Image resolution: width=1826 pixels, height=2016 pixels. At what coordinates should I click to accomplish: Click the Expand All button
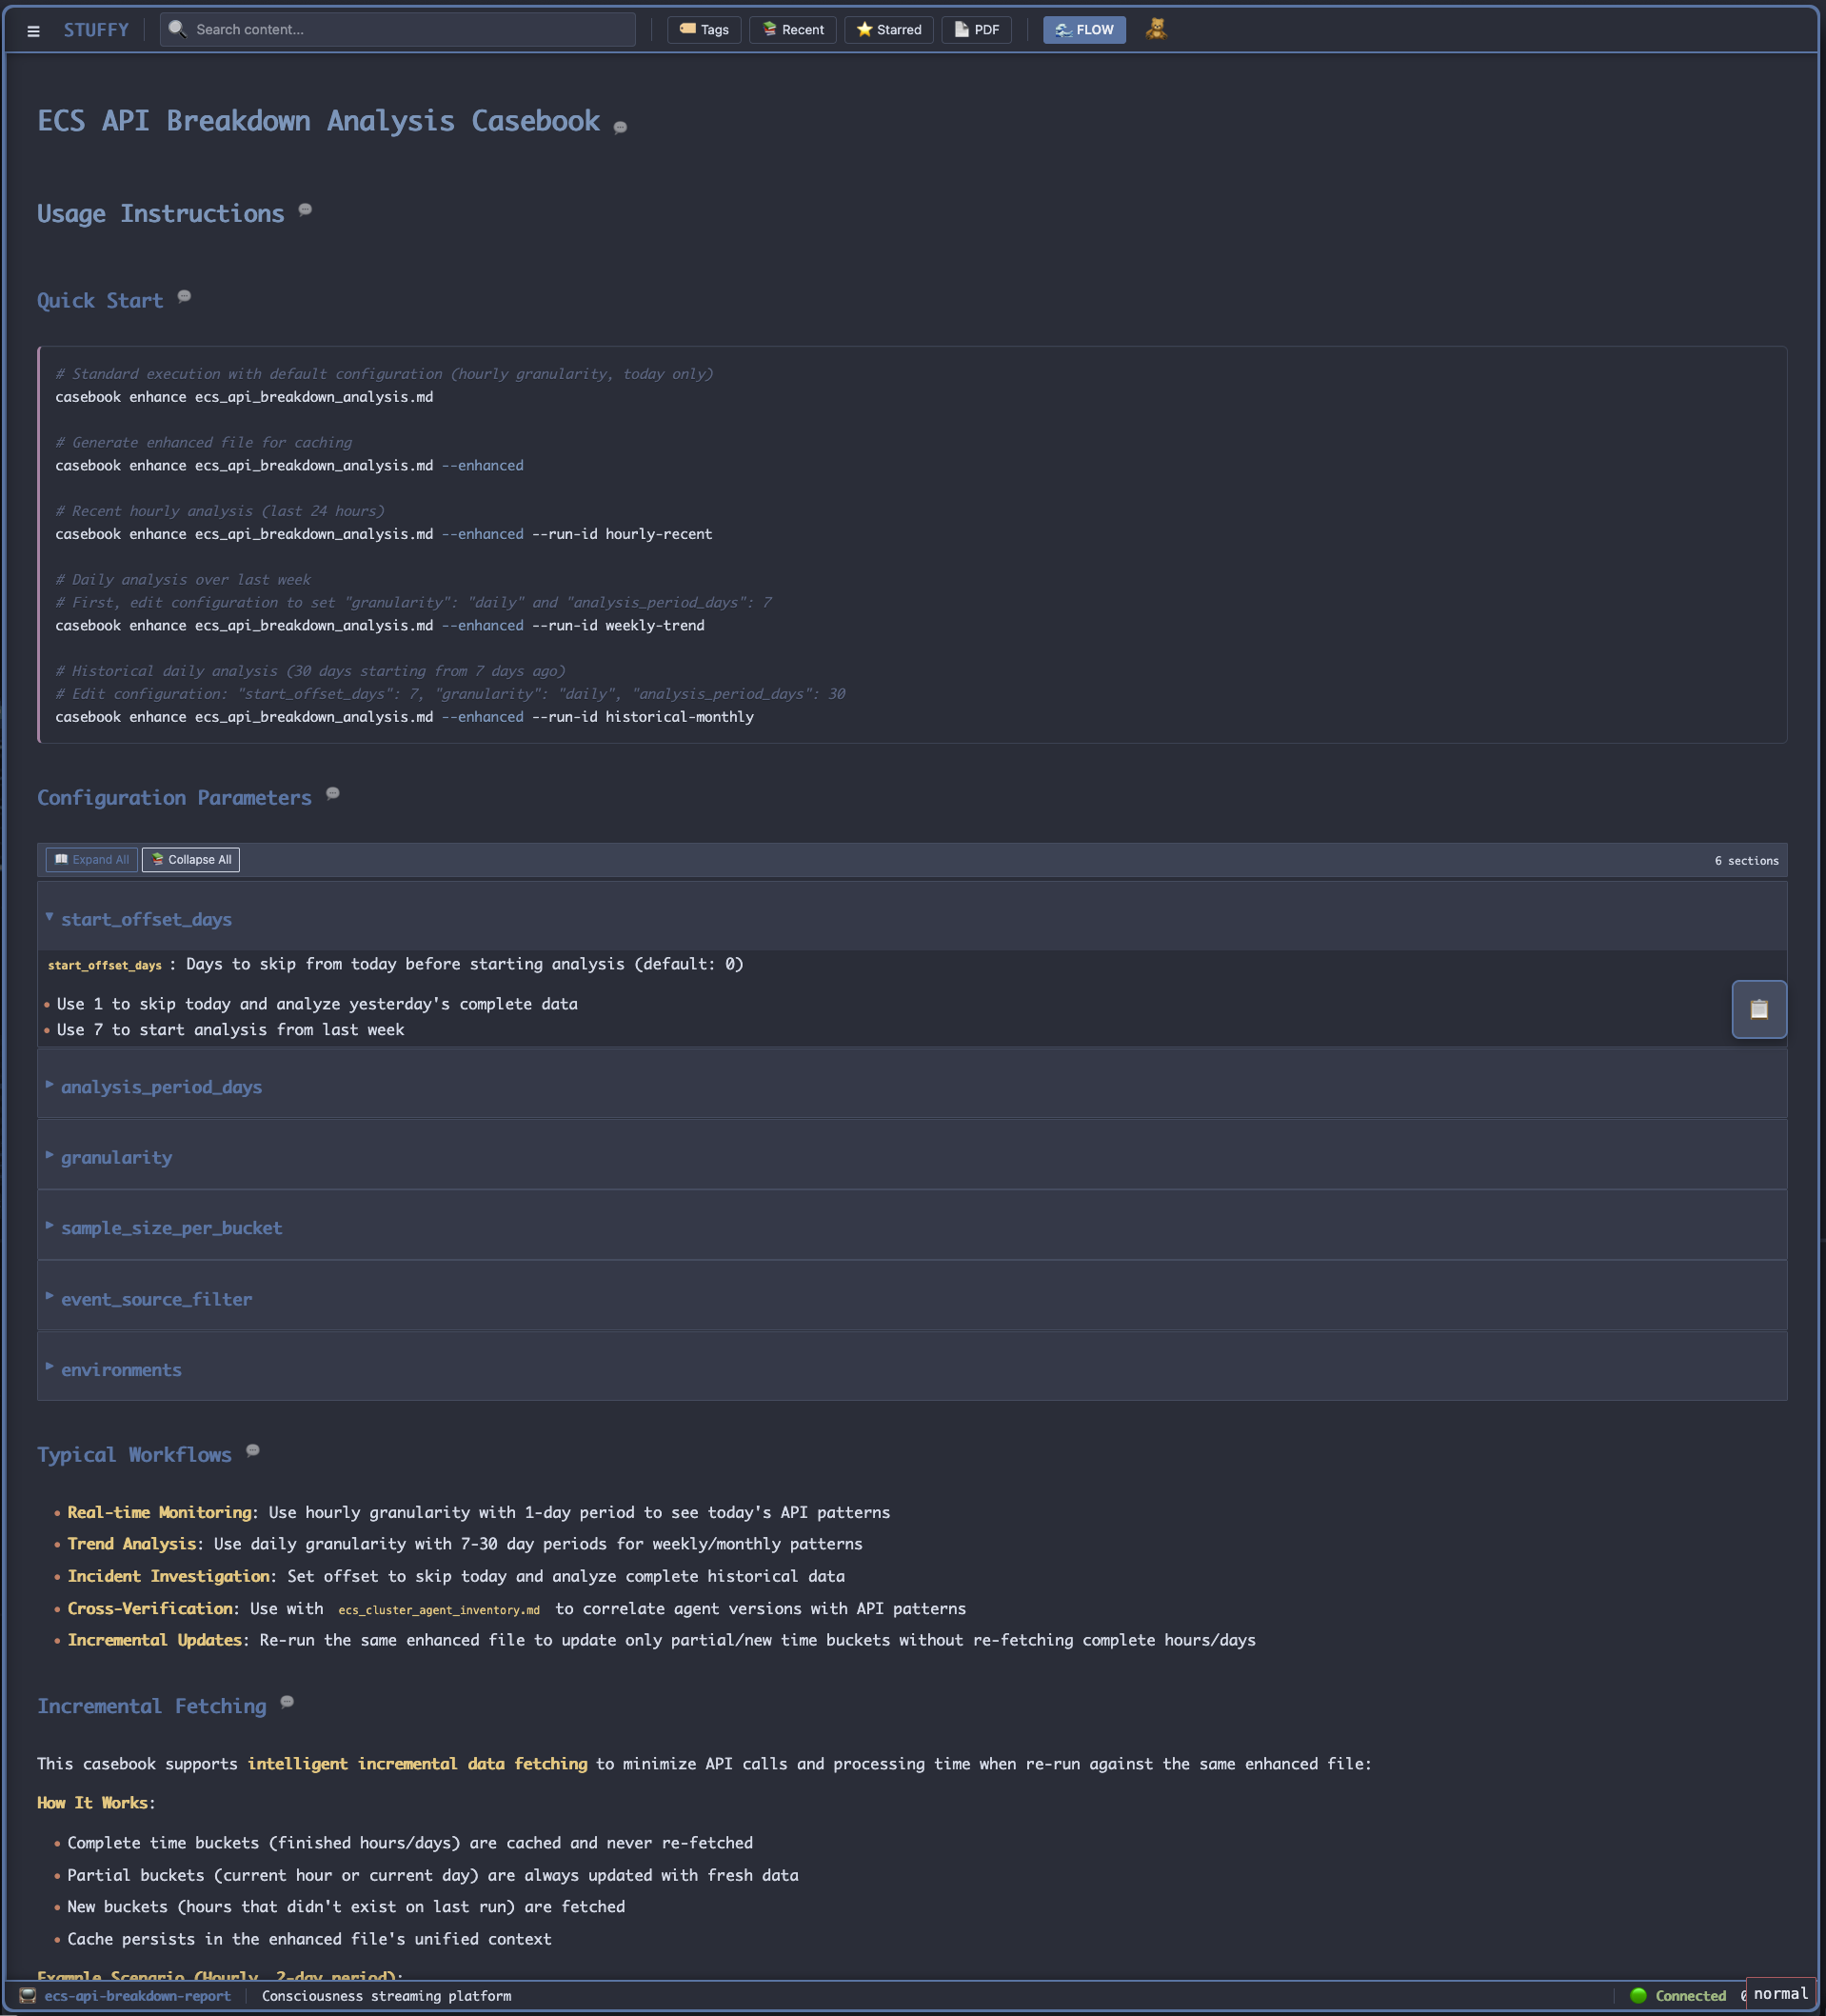tap(91, 860)
